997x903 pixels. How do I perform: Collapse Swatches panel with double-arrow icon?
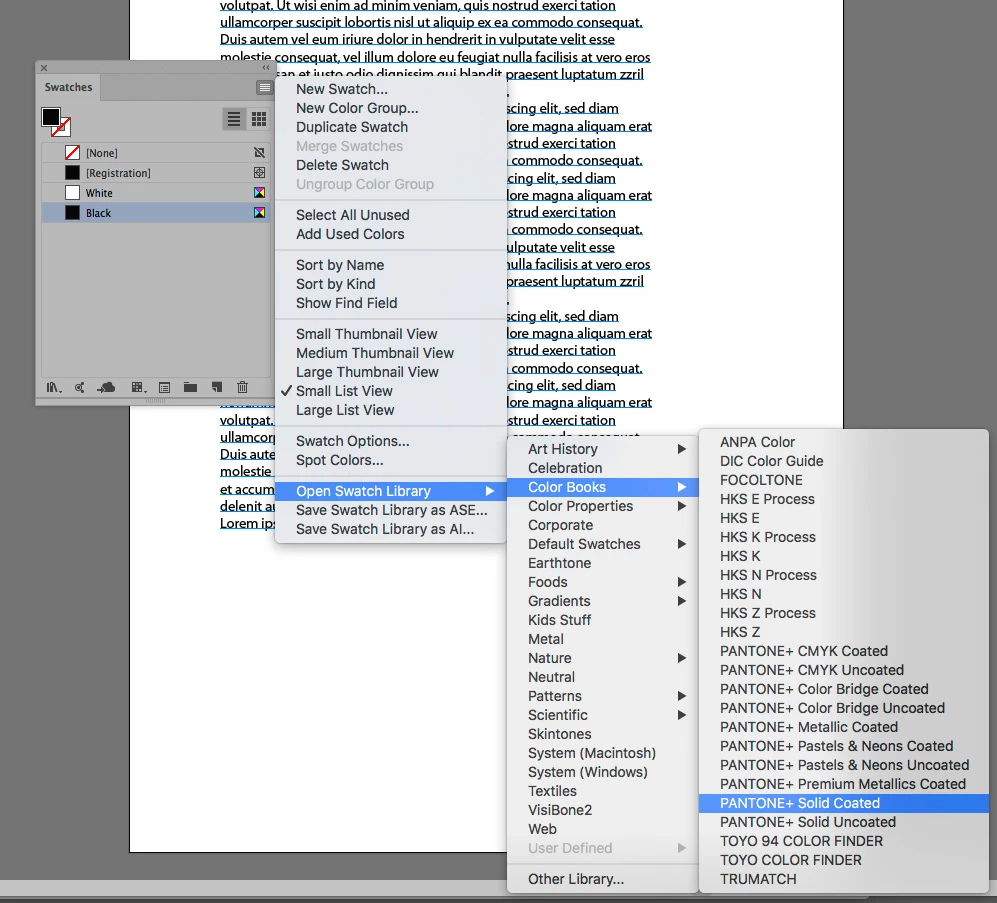(x=266, y=67)
